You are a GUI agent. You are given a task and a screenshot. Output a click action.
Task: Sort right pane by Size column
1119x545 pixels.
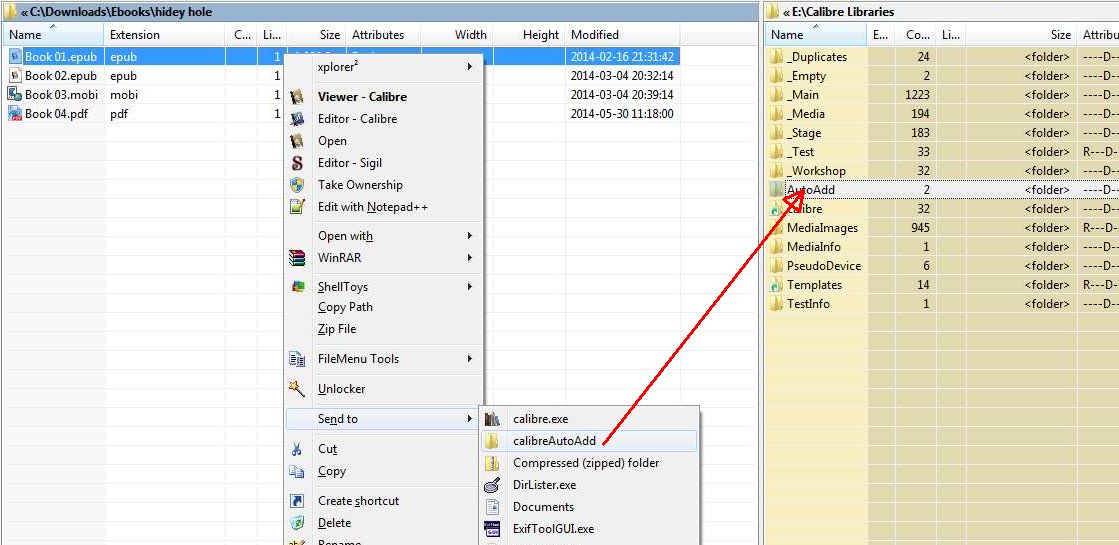point(1021,34)
